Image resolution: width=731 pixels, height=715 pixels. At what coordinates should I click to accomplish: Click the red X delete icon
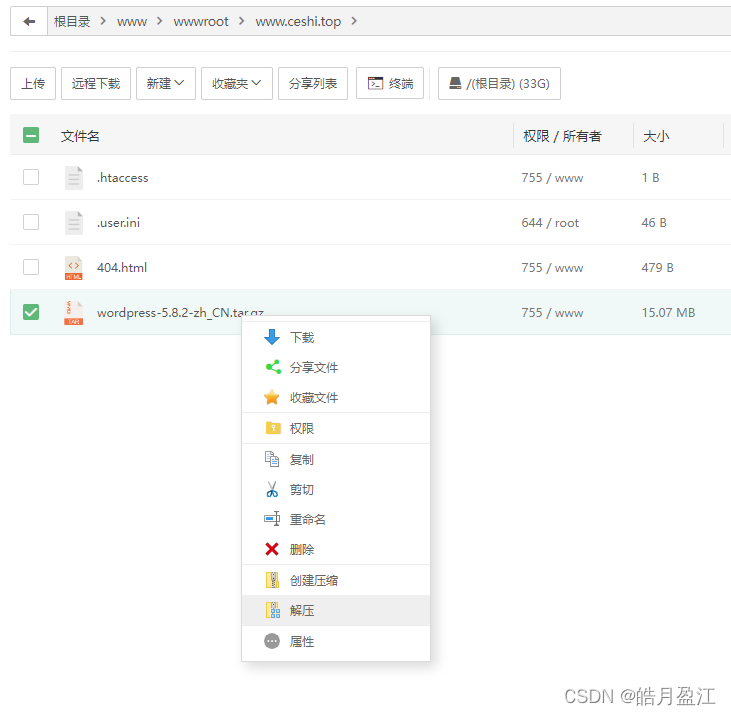pos(272,549)
